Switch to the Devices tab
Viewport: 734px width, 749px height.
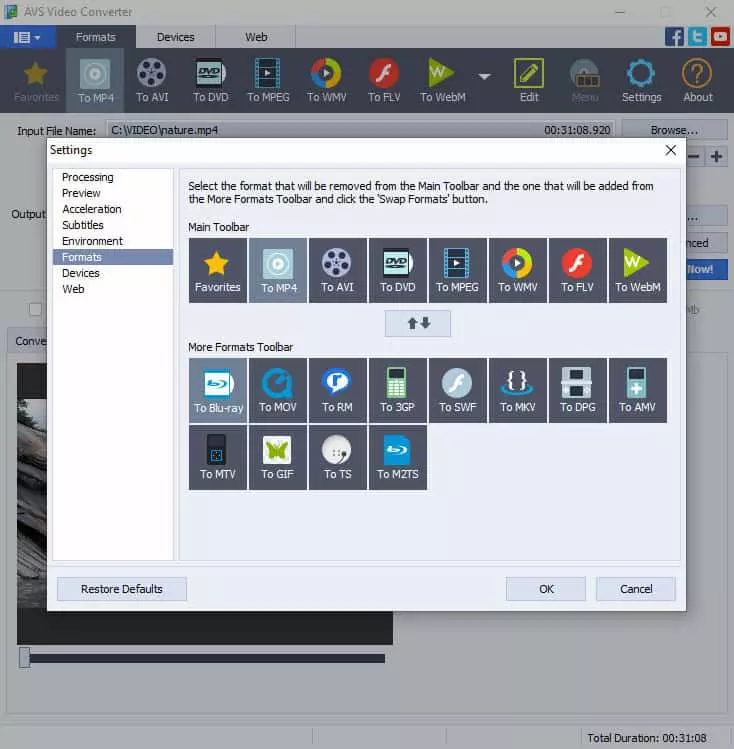176,37
